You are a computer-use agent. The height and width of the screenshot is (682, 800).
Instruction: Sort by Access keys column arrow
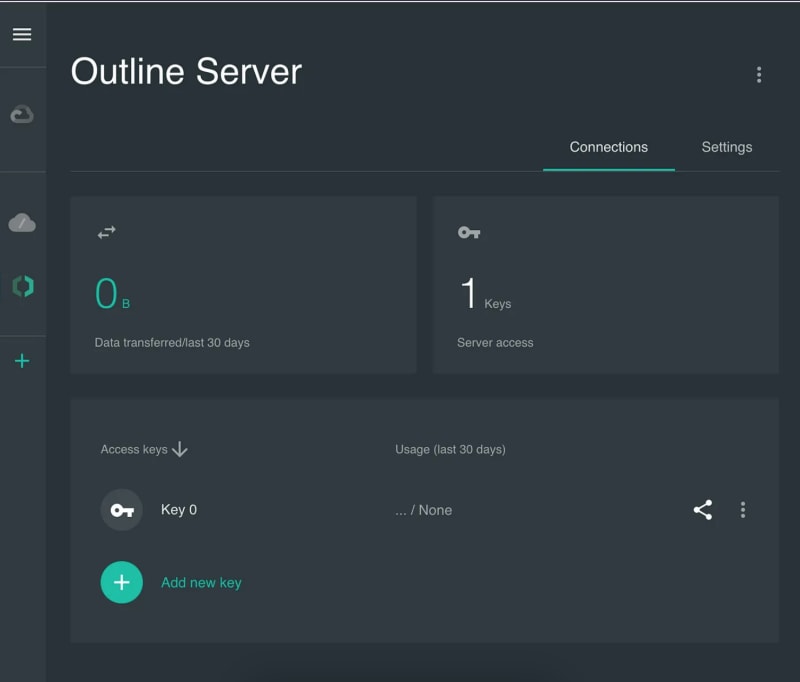180,449
